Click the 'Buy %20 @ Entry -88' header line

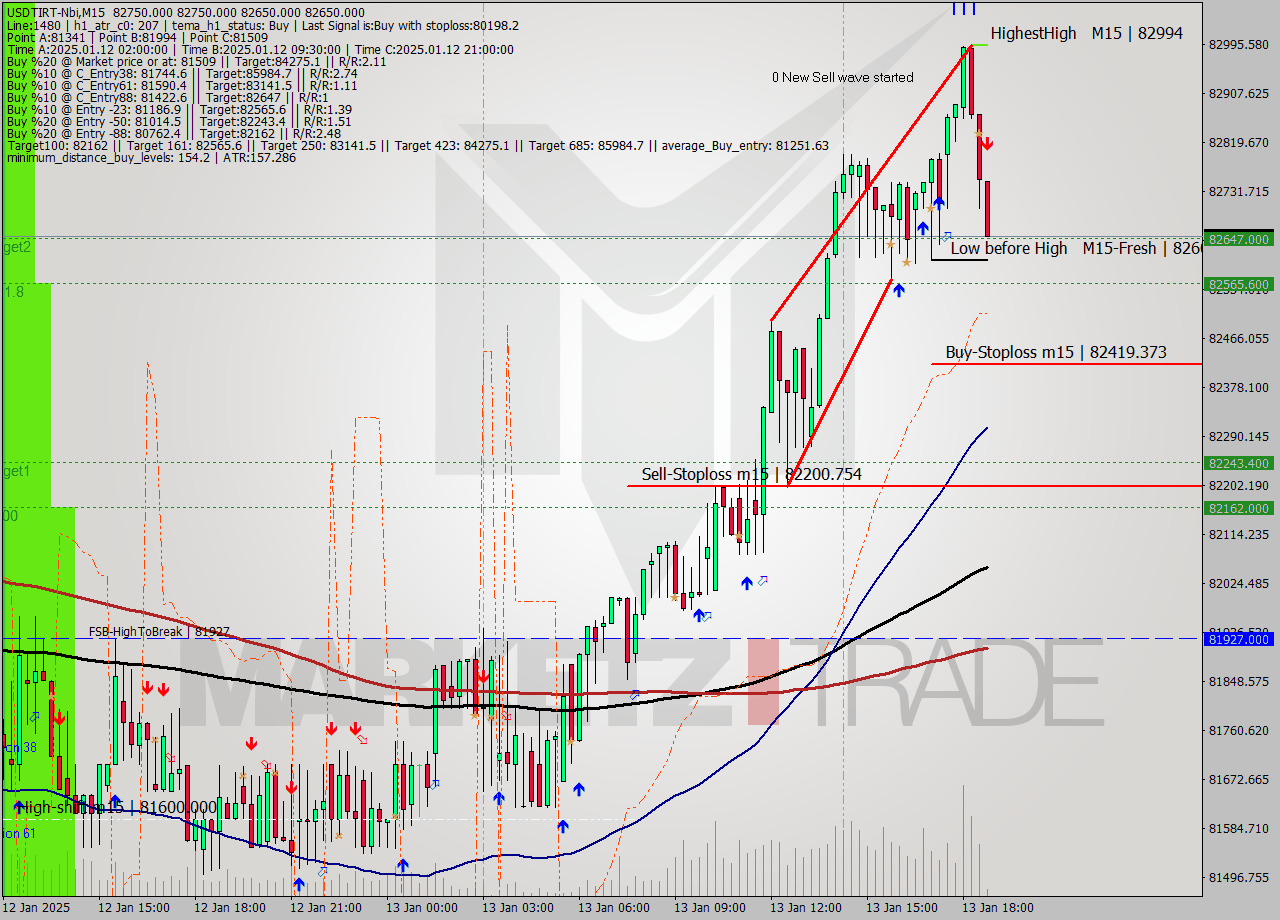pyautogui.click(x=173, y=133)
